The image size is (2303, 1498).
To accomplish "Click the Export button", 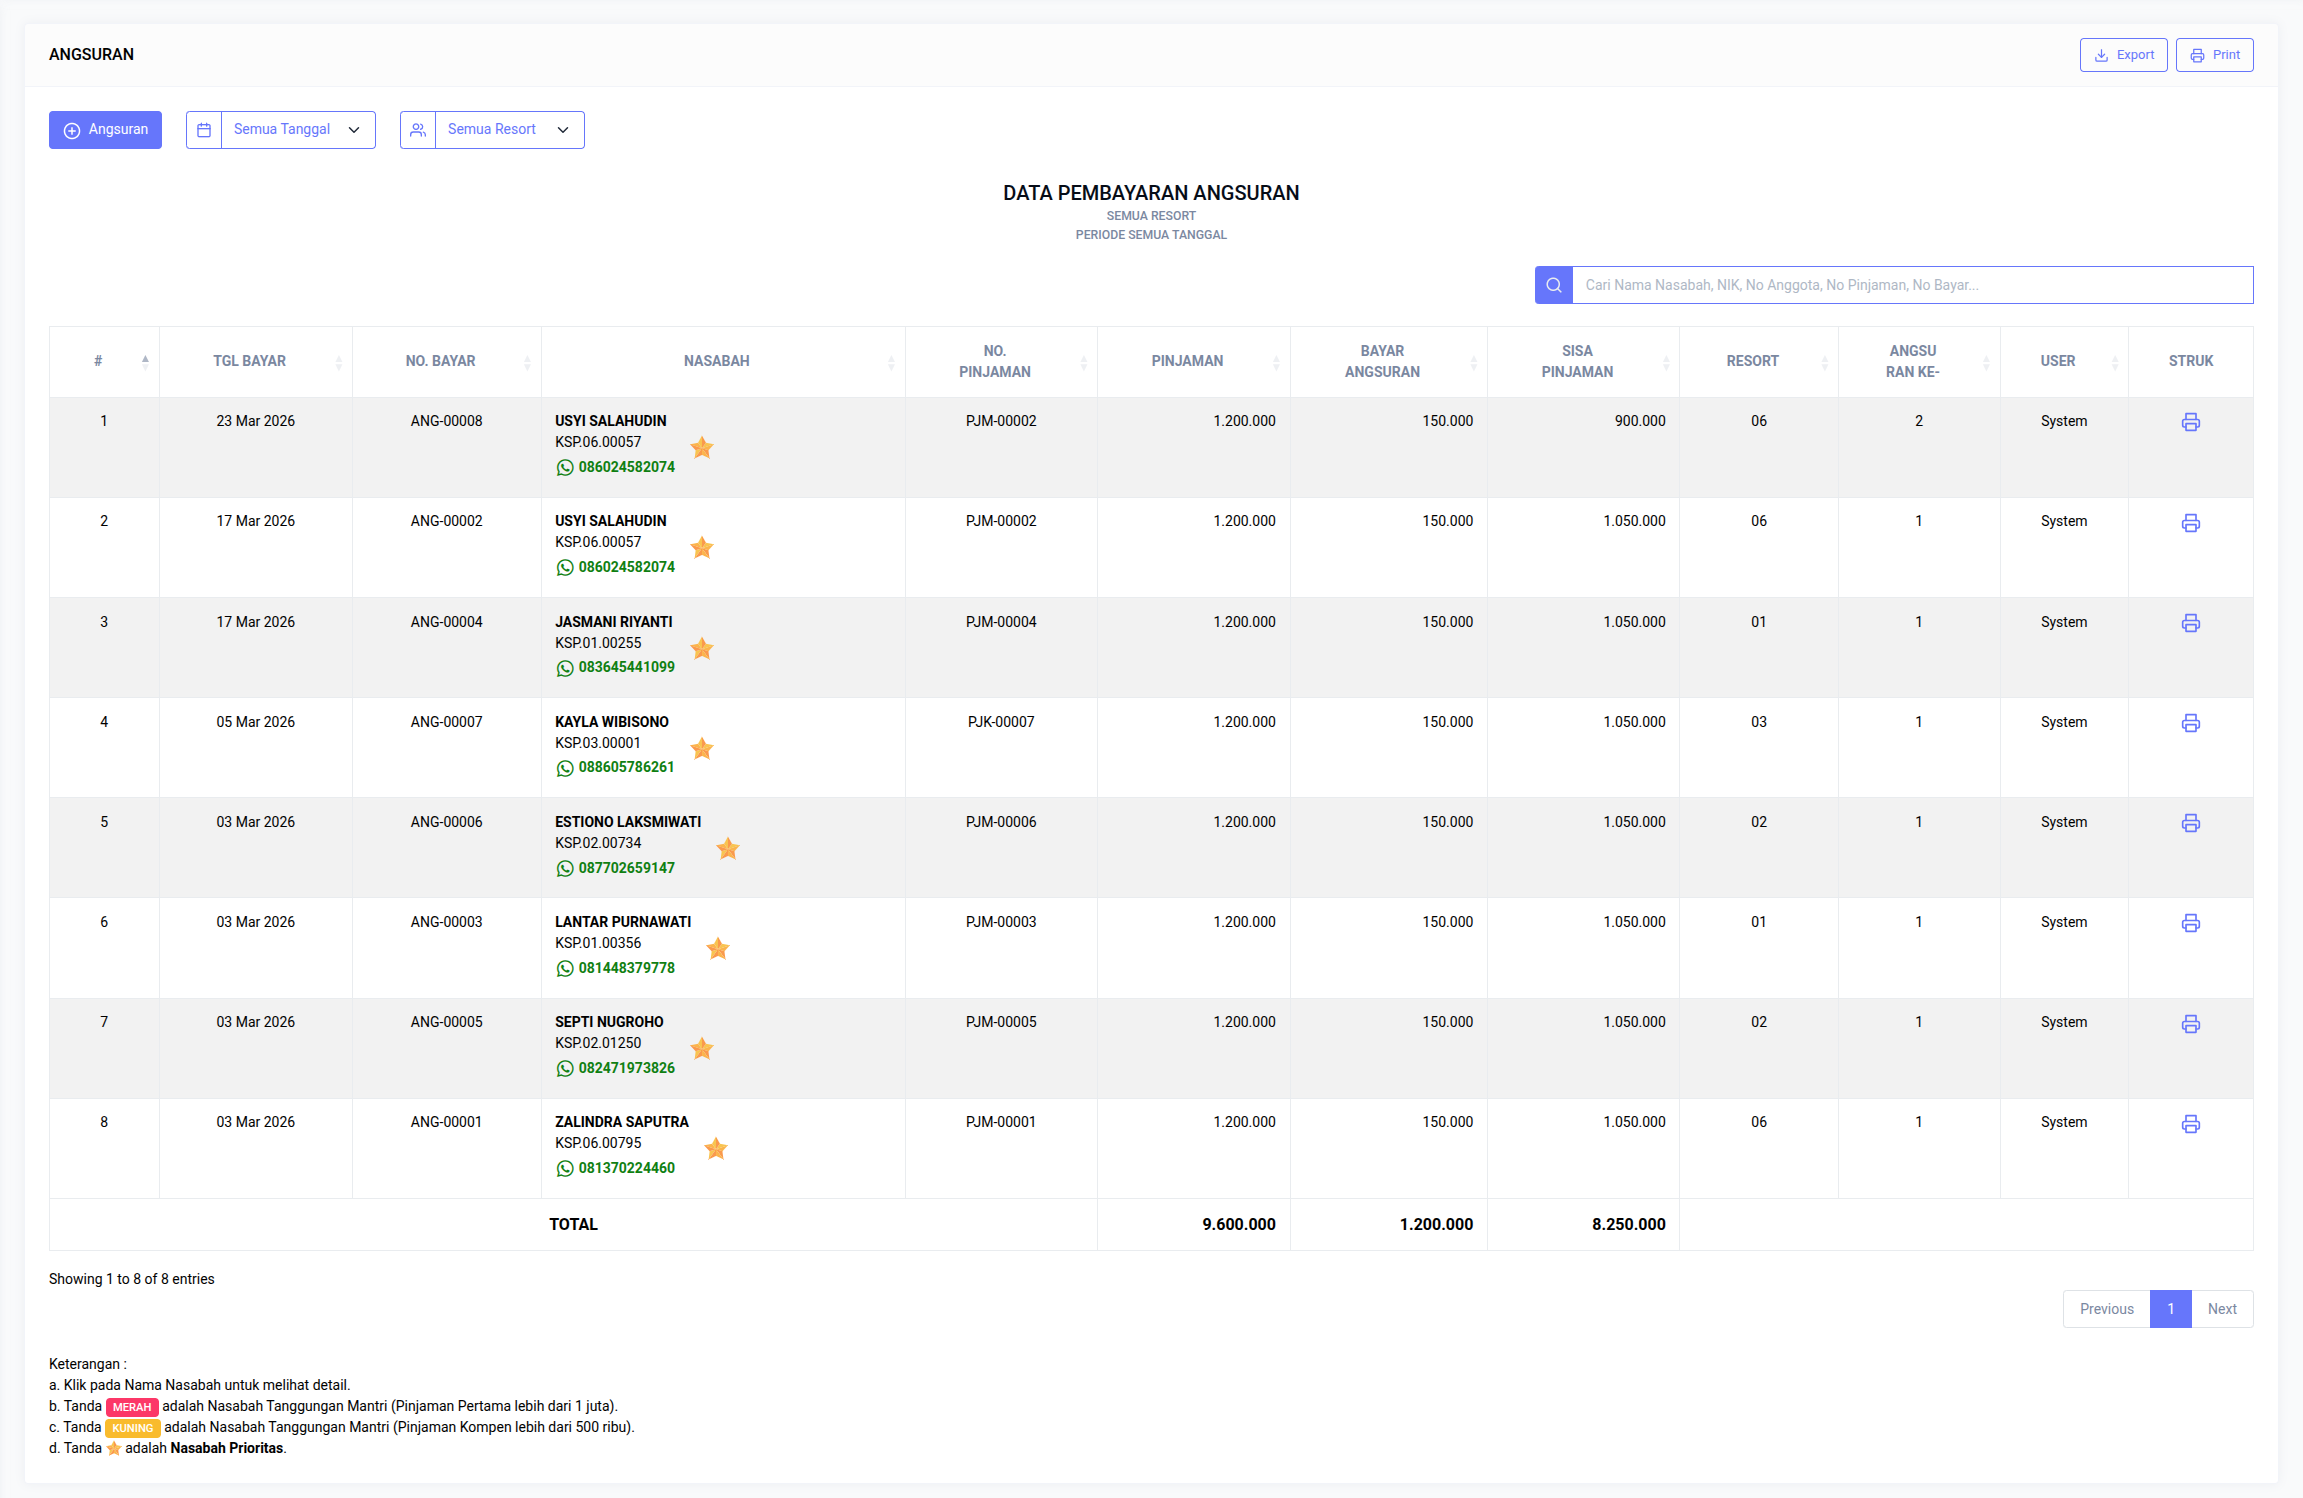I will click(x=2124, y=55).
